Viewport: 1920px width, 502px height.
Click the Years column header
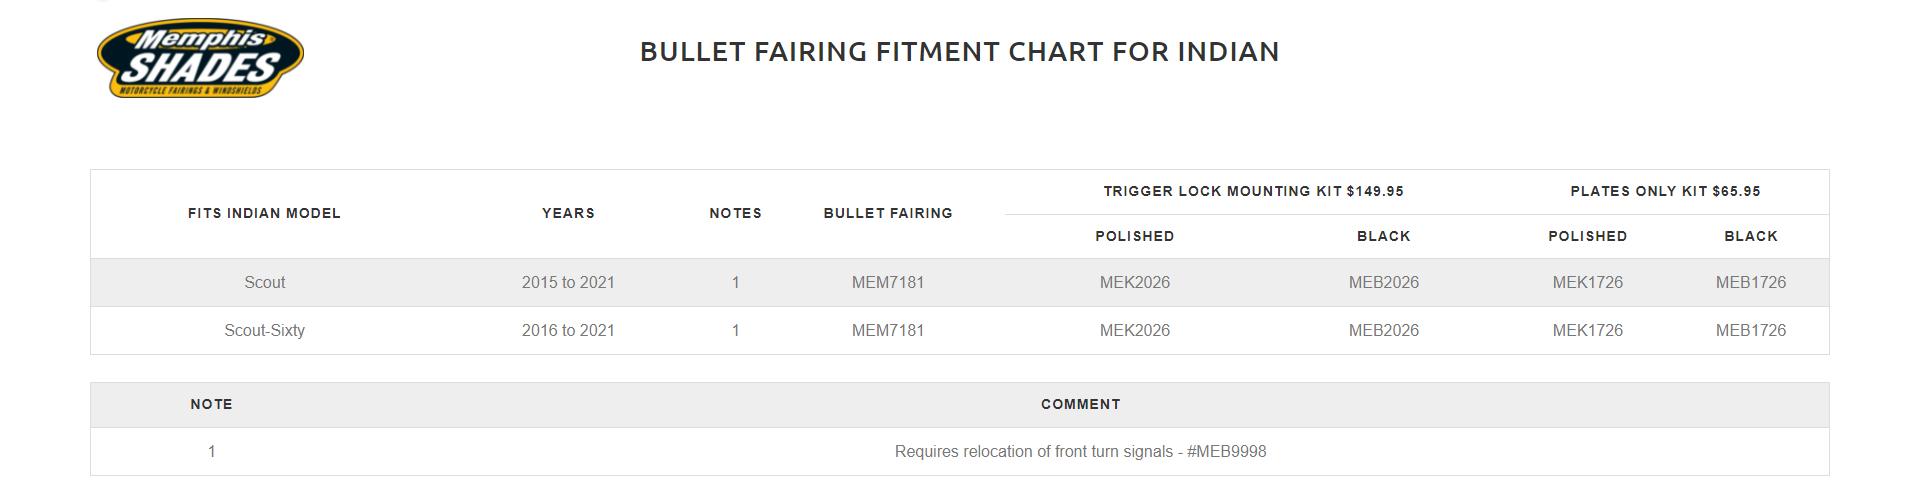coord(568,213)
